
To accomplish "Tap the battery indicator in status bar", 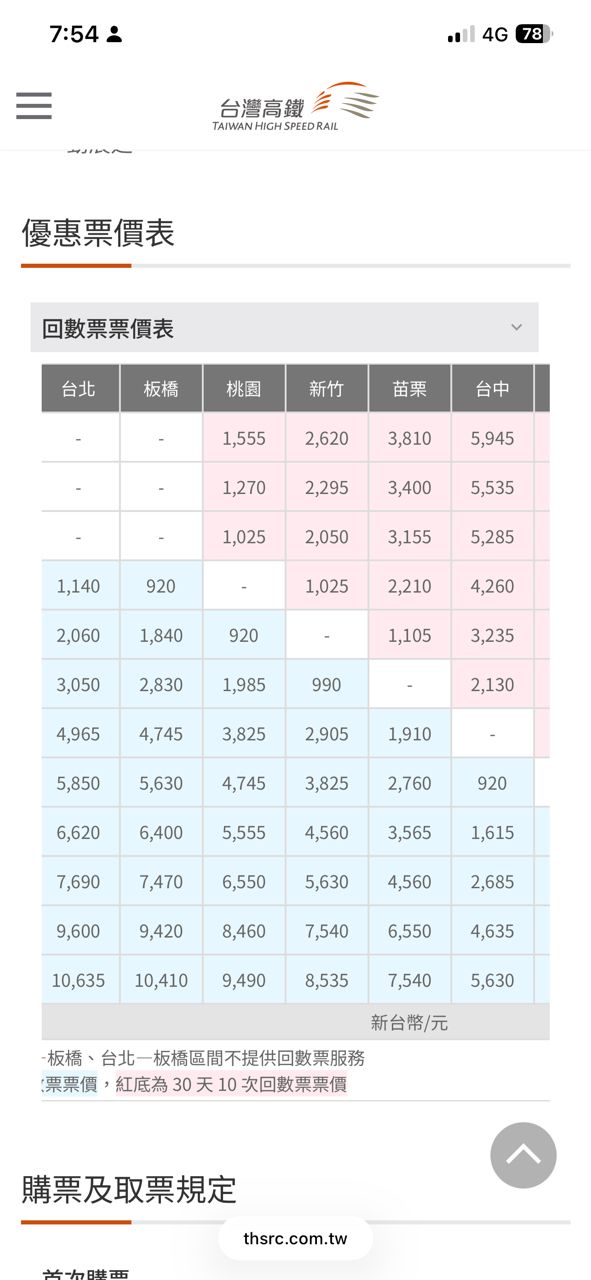I will pos(534,34).
